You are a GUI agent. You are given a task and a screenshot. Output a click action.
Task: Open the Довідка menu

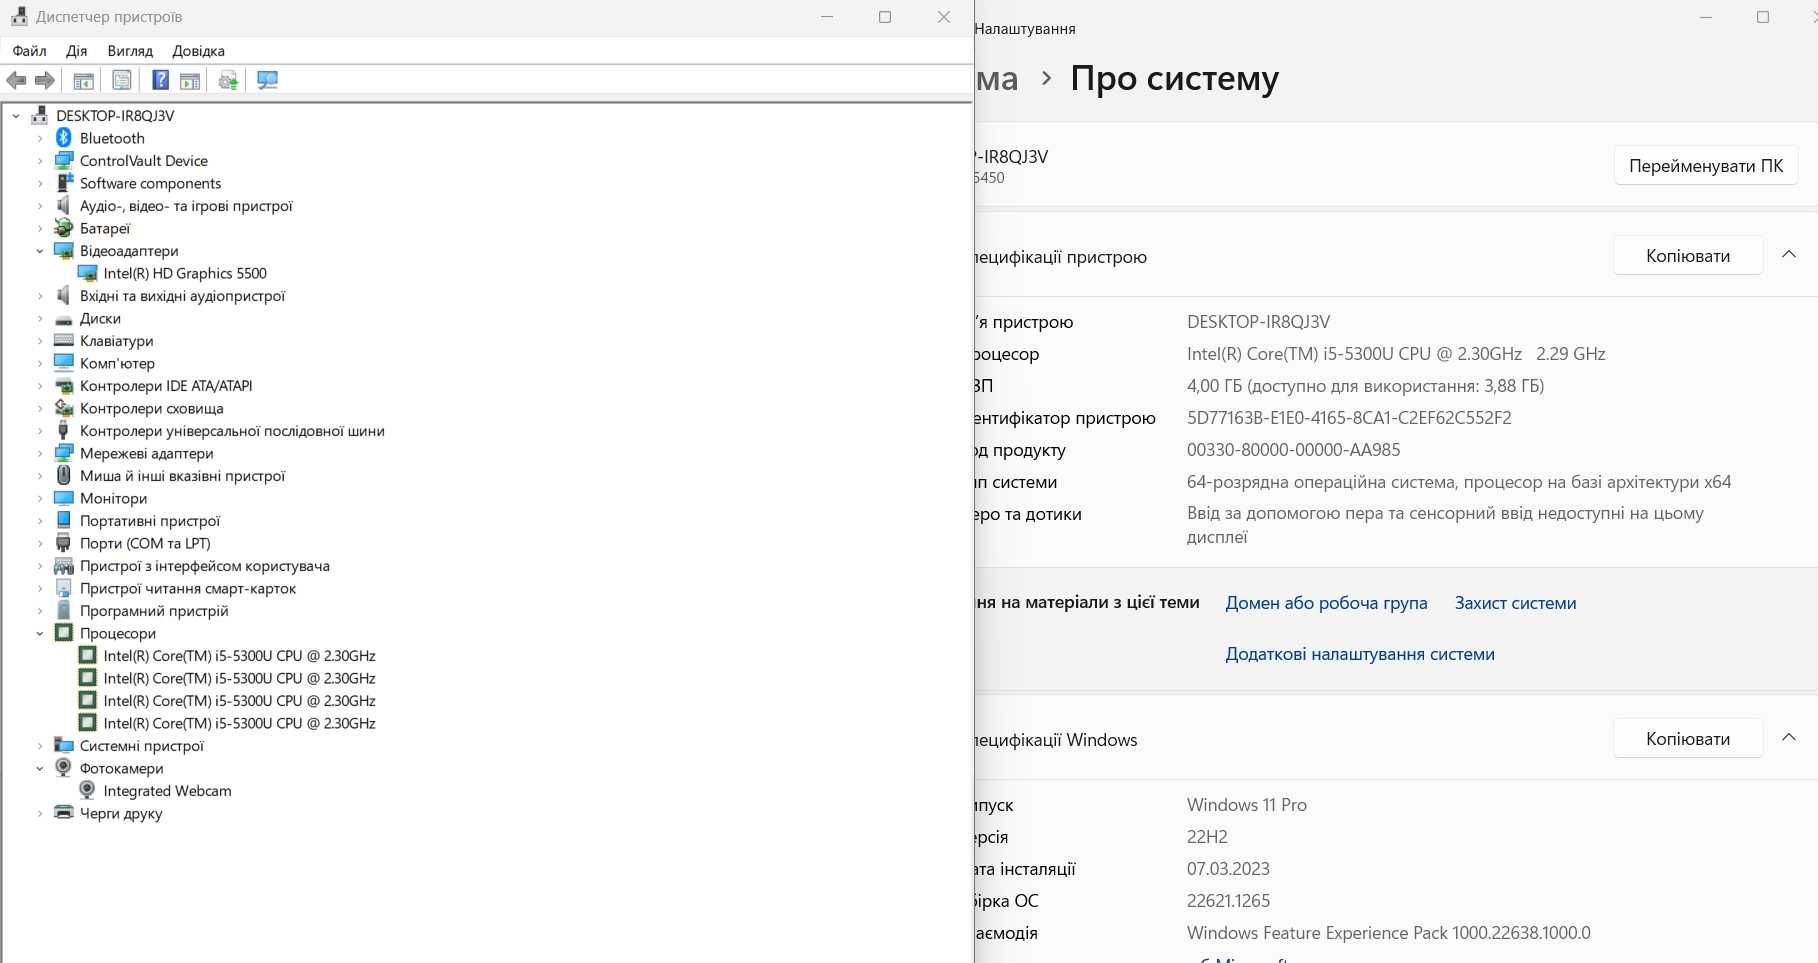(198, 51)
